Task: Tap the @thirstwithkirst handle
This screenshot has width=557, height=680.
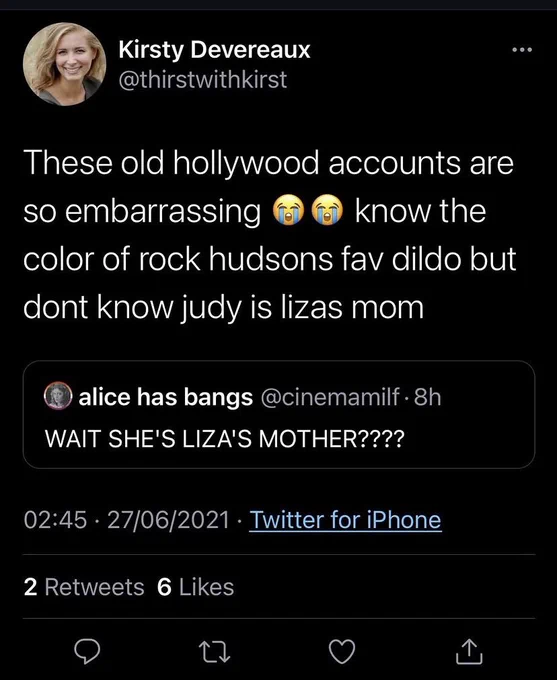Action: coord(203,80)
